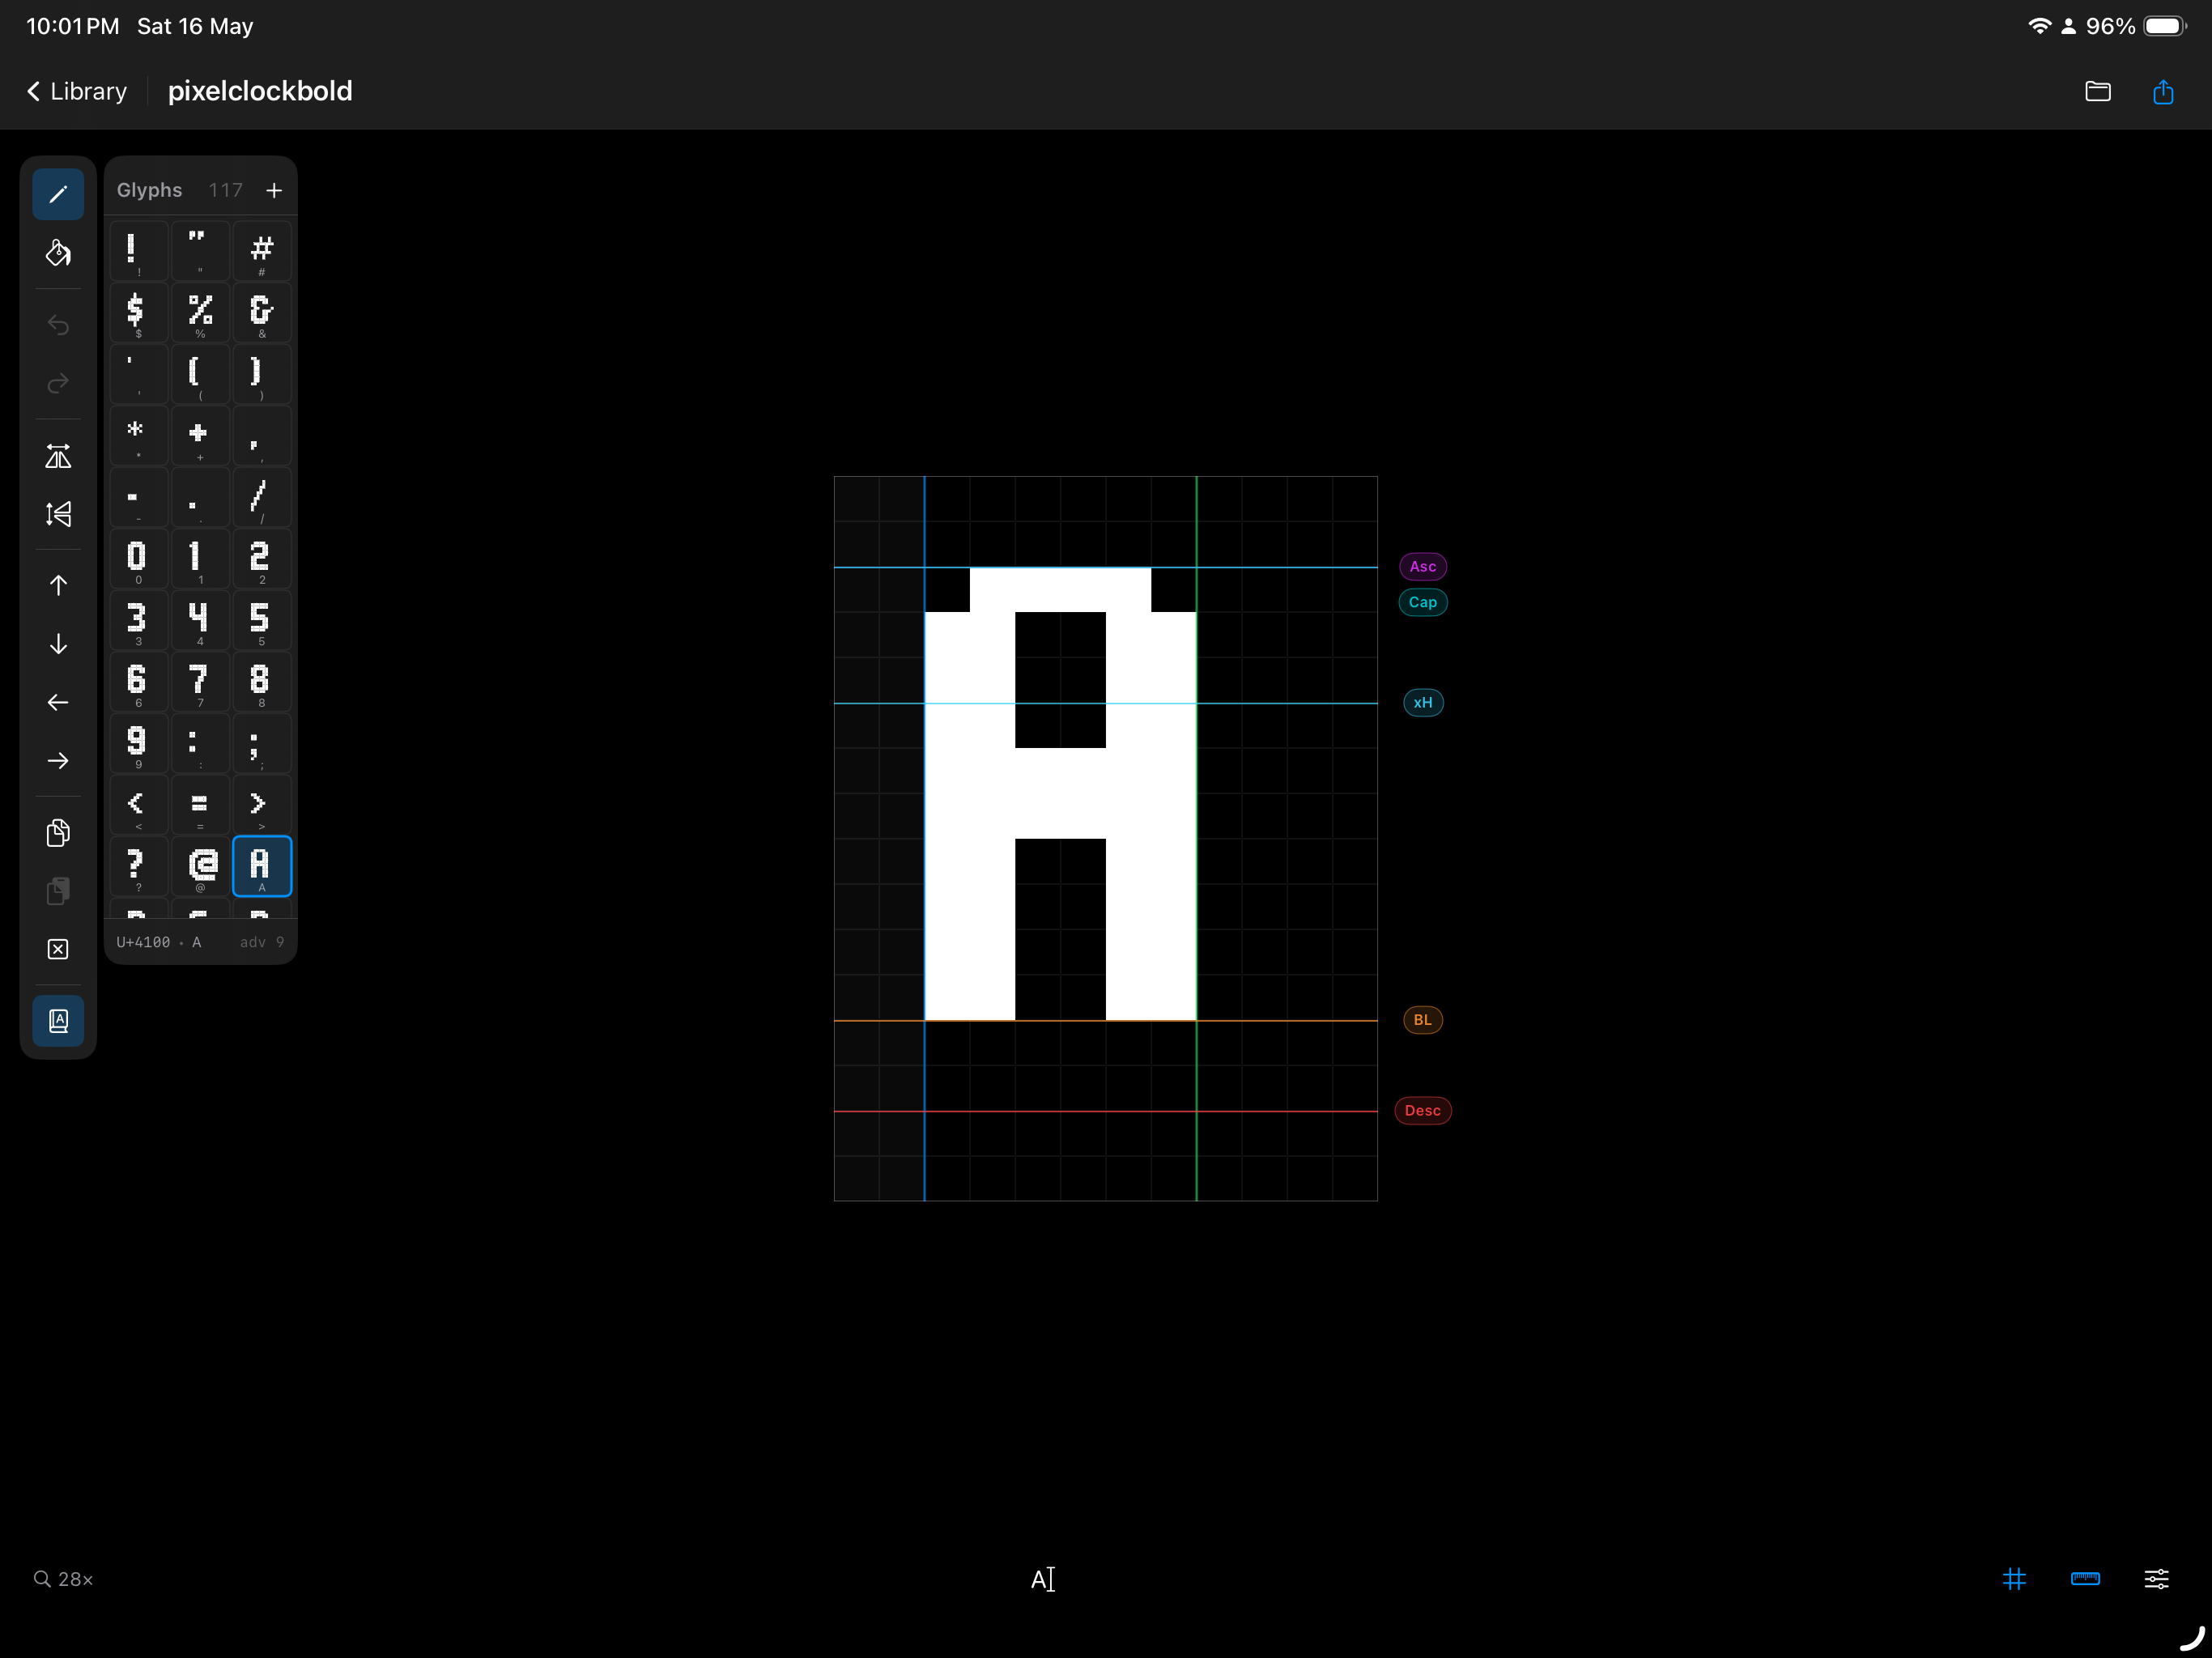Select the colon glyph
The image size is (2212, 1658).
click(x=200, y=743)
